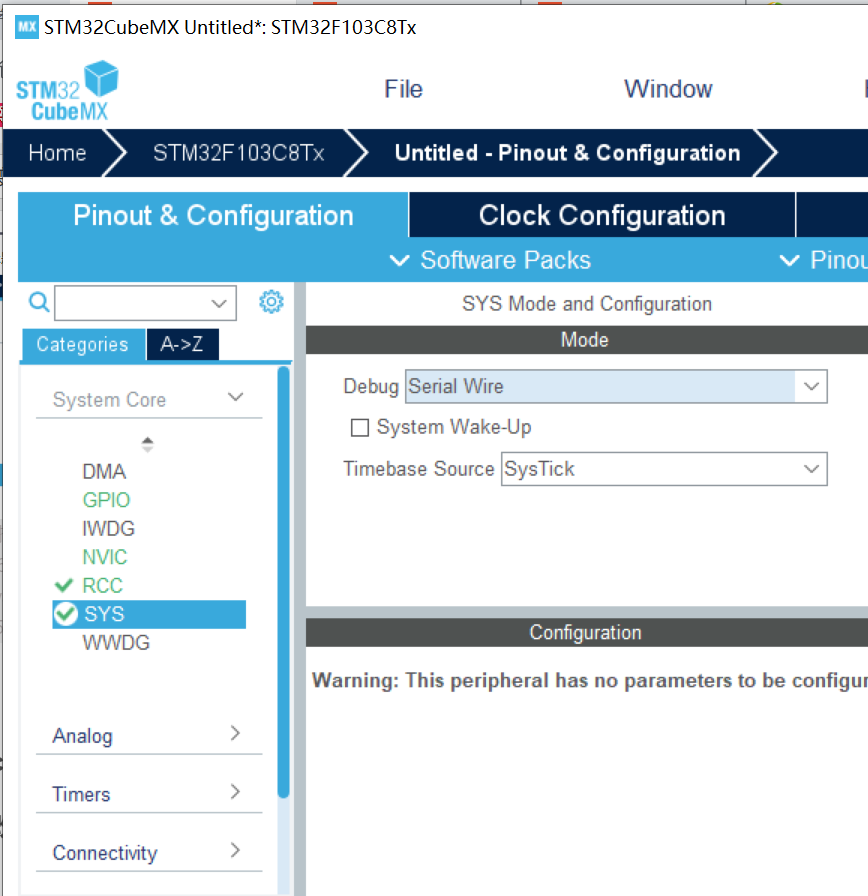
Task: Open the Timebase Source dropdown
Action: point(664,469)
